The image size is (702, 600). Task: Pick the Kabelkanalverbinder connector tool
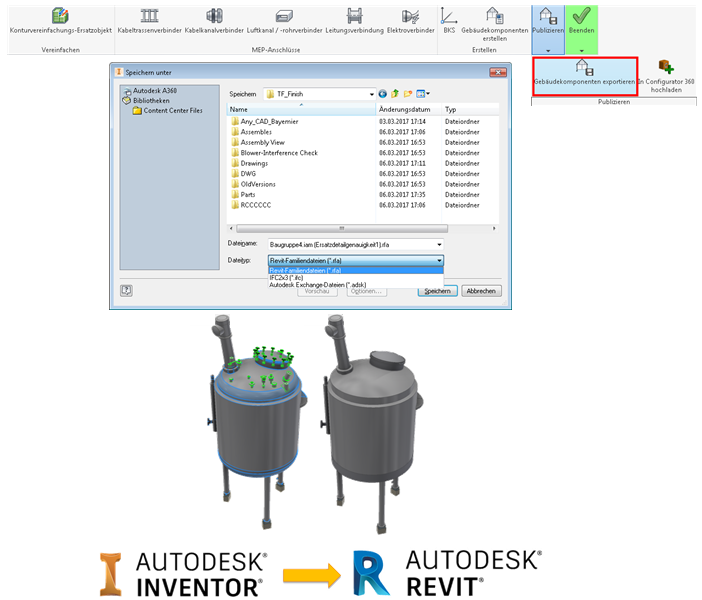click(x=214, y=21)
